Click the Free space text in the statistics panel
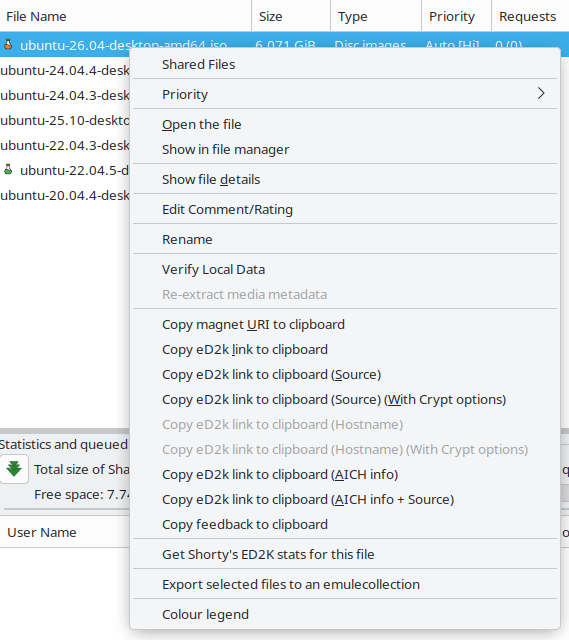 [82, 494]
